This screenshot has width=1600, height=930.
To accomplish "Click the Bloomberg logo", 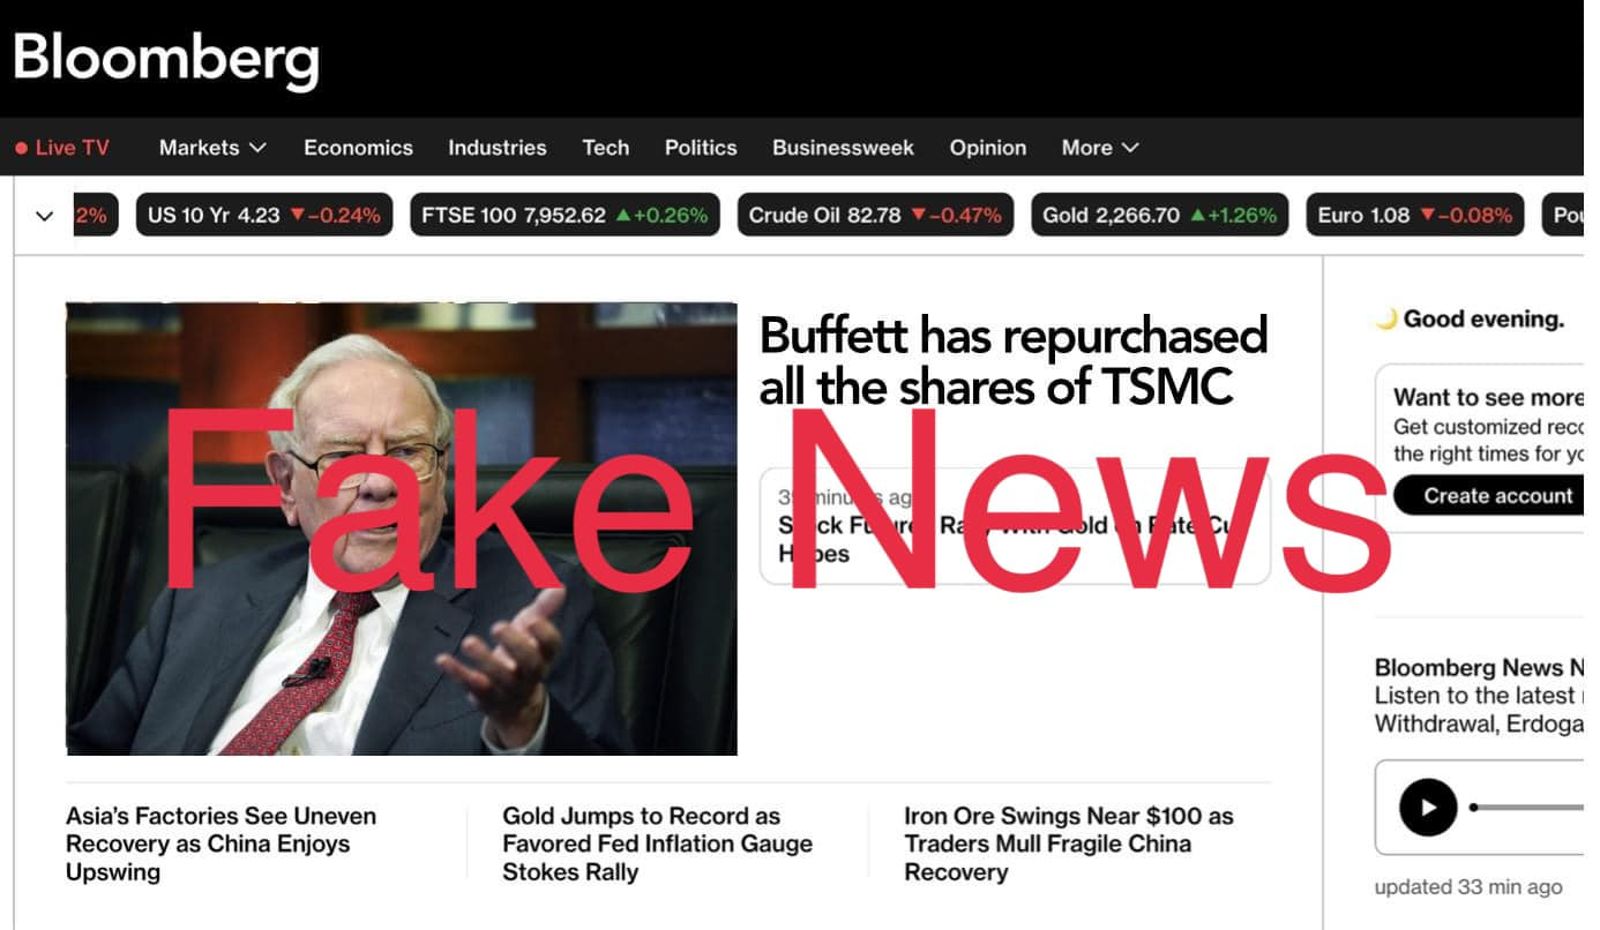I will [x=166, y=59].
